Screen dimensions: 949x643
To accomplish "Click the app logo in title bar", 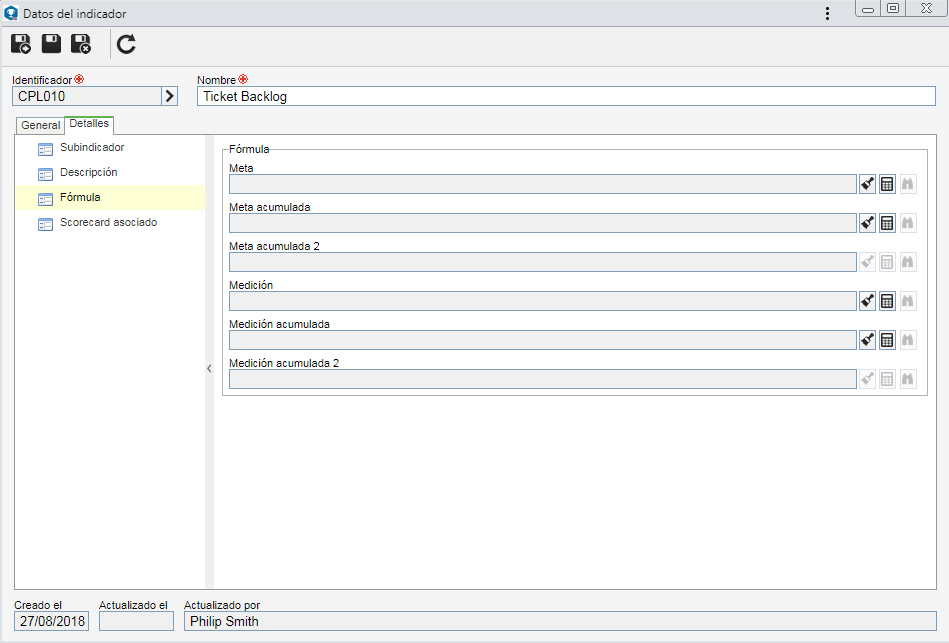I will click(x=11, y=13).
